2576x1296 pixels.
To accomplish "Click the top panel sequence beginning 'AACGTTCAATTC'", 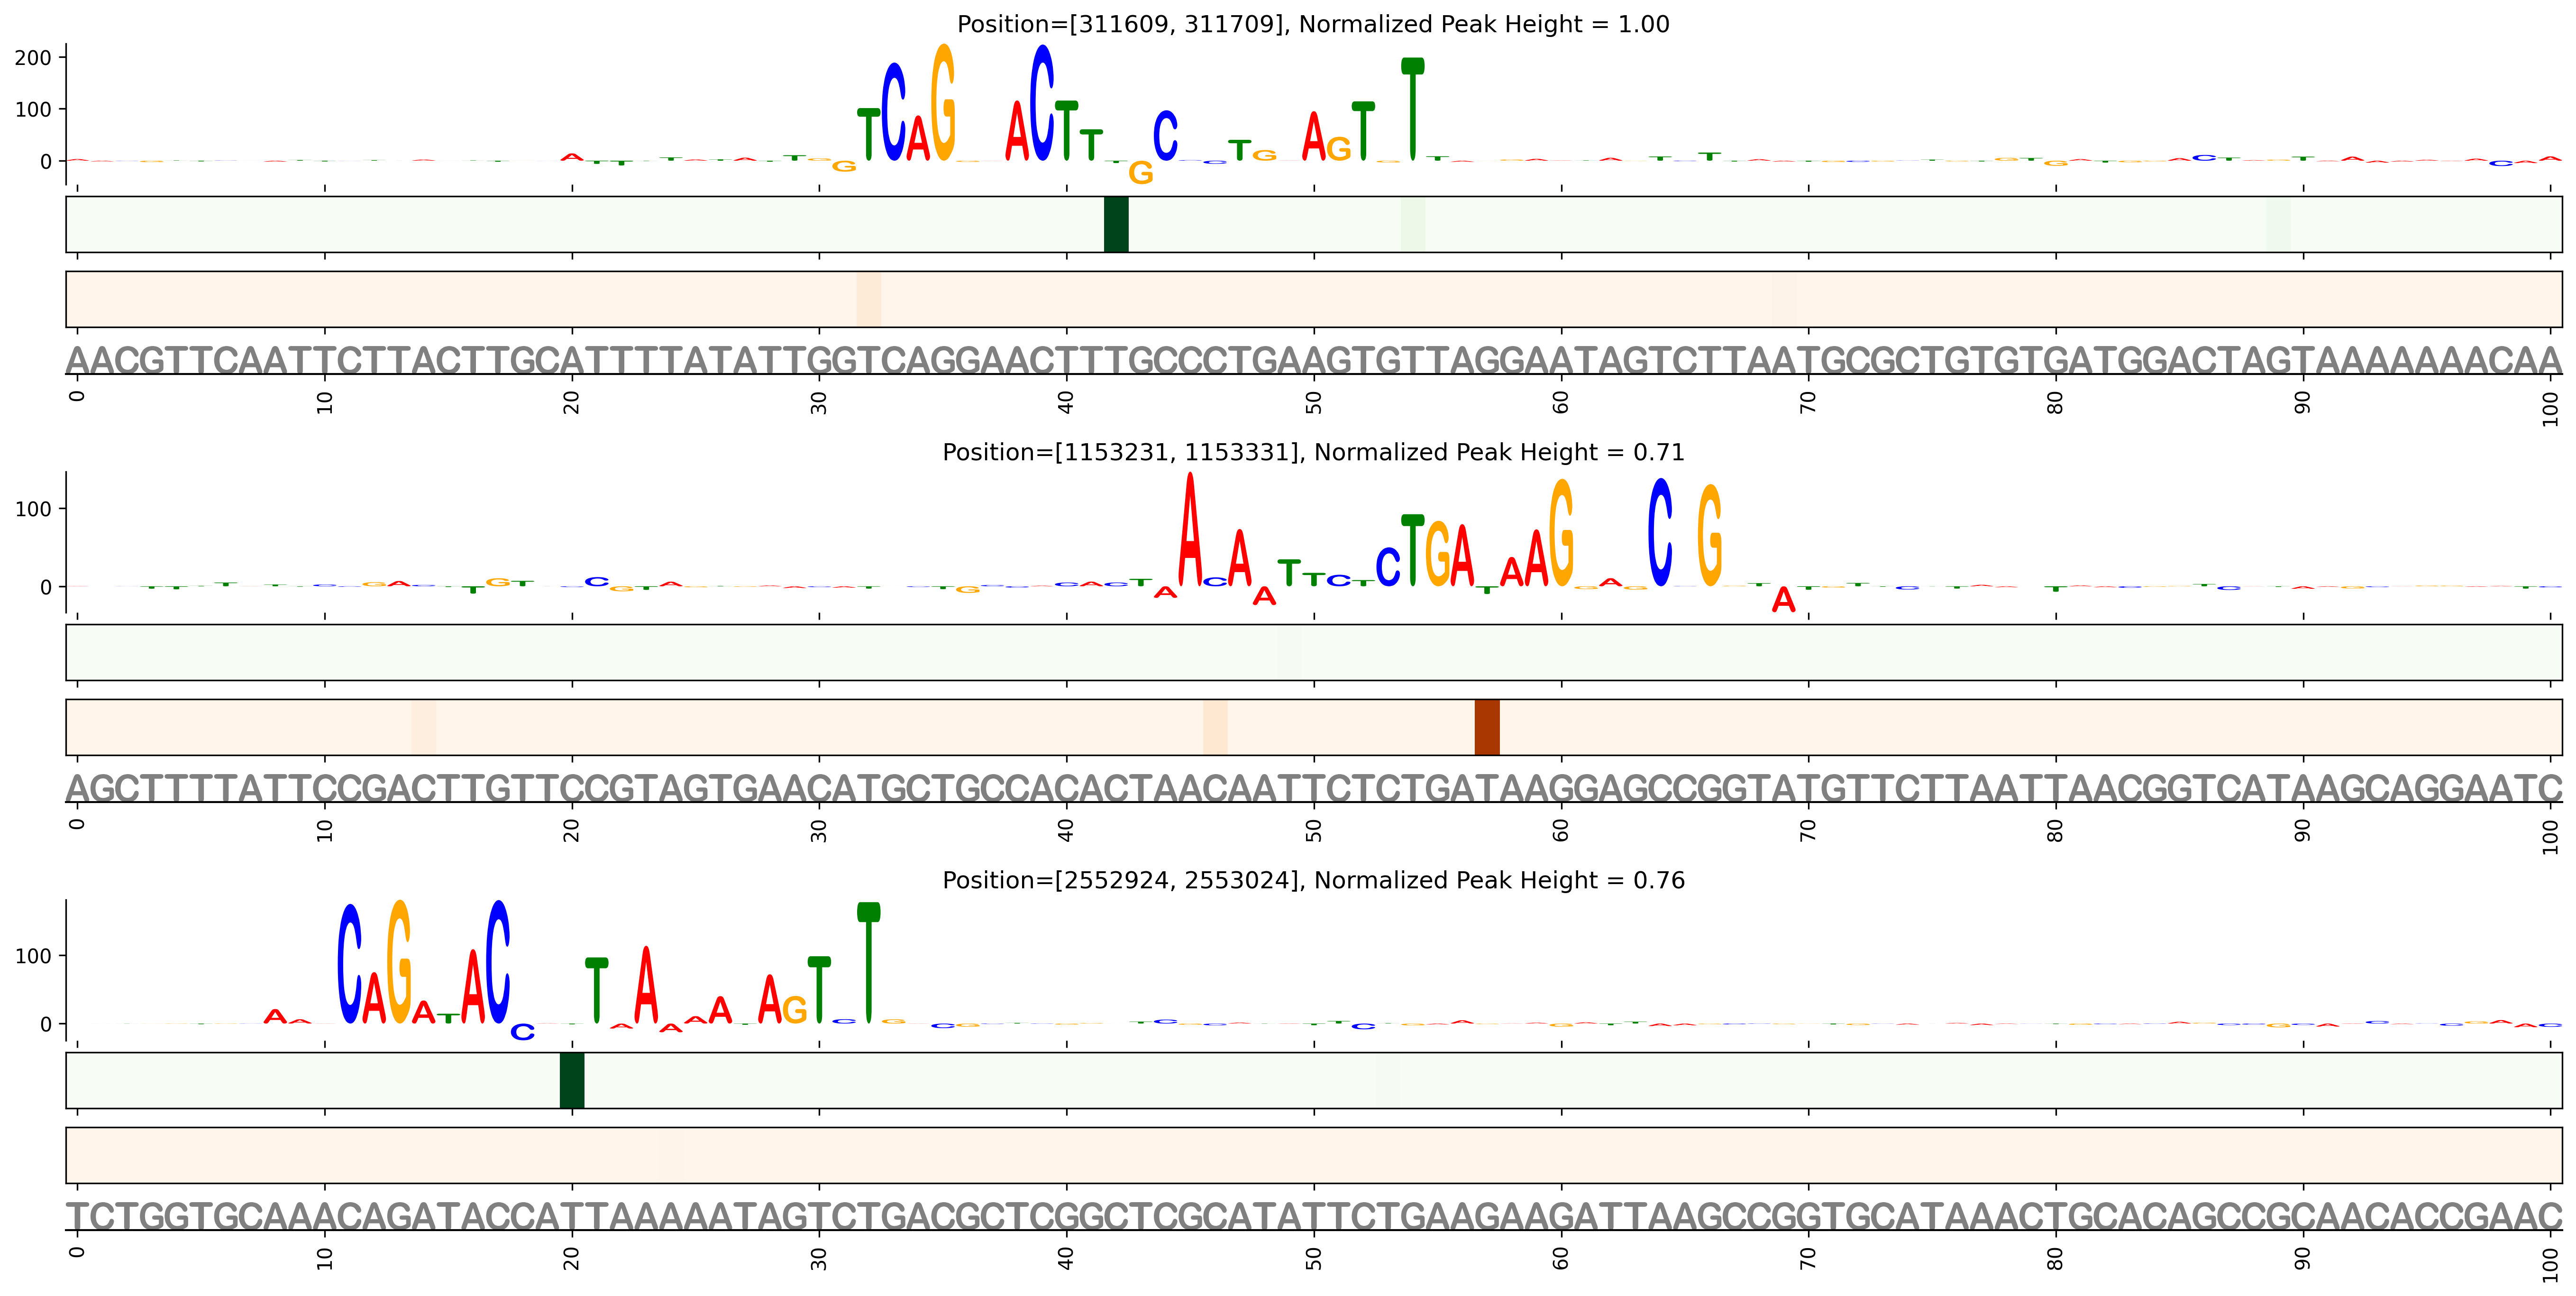I will click(x=1314, y=360).
